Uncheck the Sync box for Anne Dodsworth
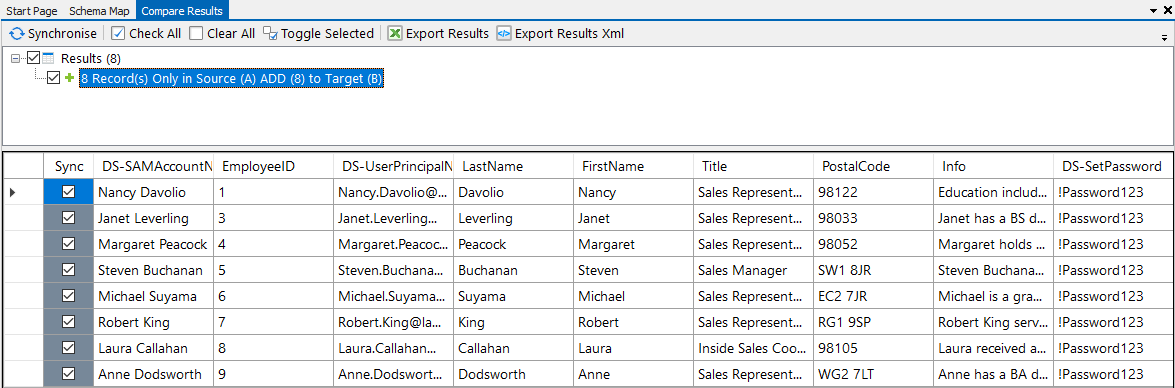Image resolution: width=1175 pixels, height=388 pixels. click(69, 374)
